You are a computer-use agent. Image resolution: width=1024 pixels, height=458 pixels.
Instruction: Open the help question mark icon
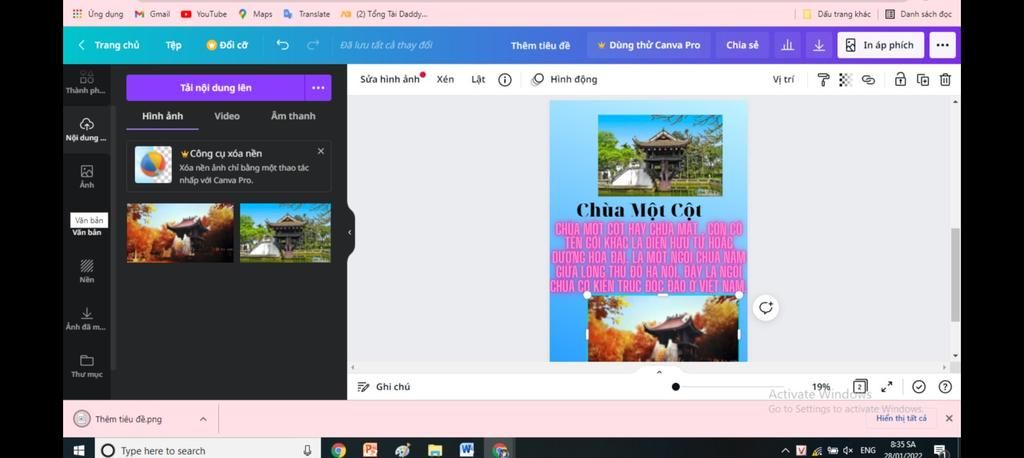(945, 387)
